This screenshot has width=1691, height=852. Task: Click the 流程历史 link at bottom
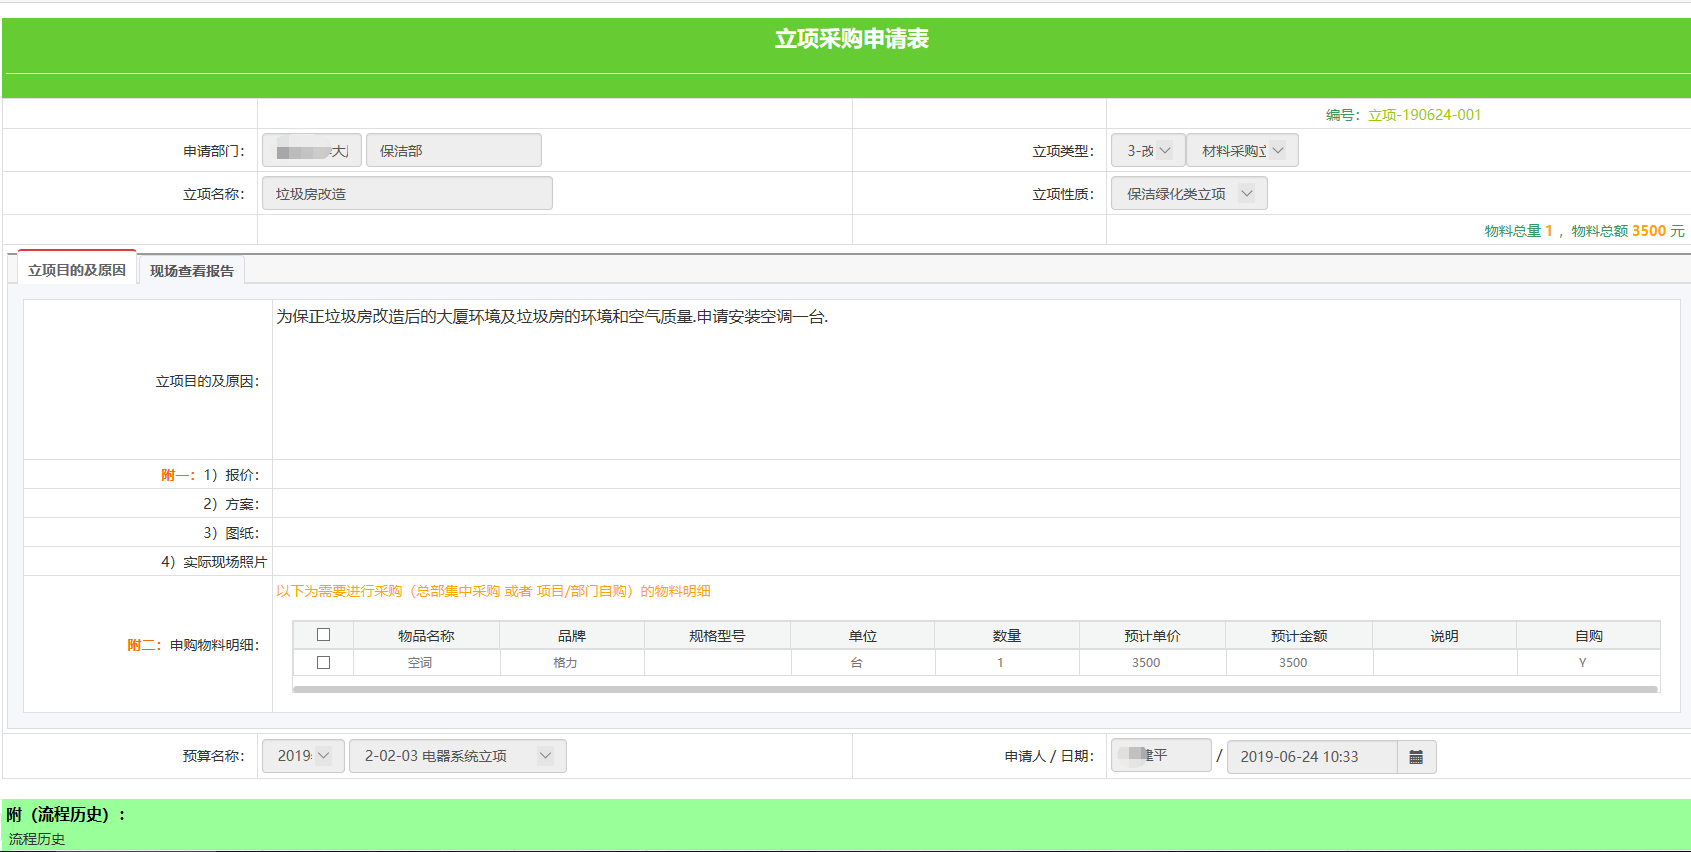(x=37, y=839)
